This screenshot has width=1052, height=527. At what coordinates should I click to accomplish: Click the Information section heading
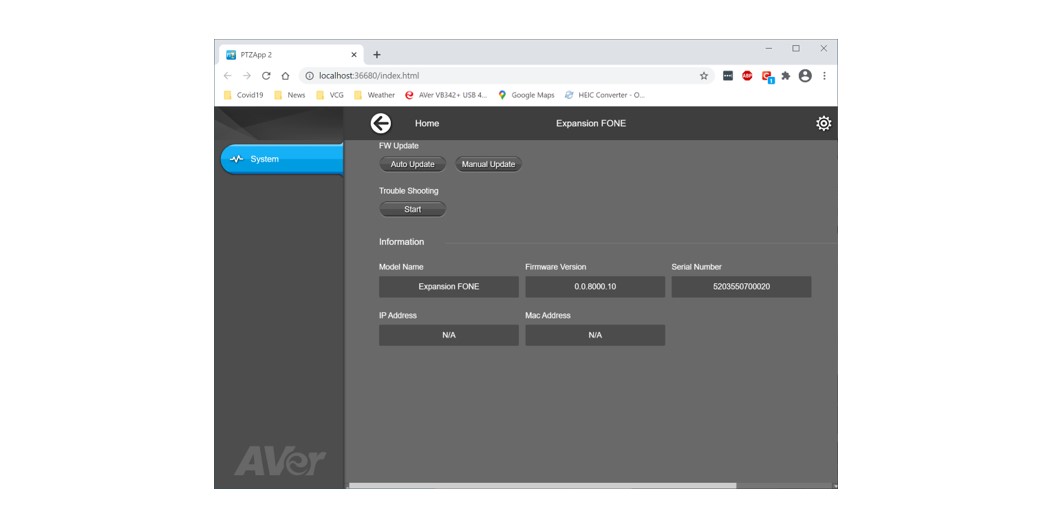(401, 242)
